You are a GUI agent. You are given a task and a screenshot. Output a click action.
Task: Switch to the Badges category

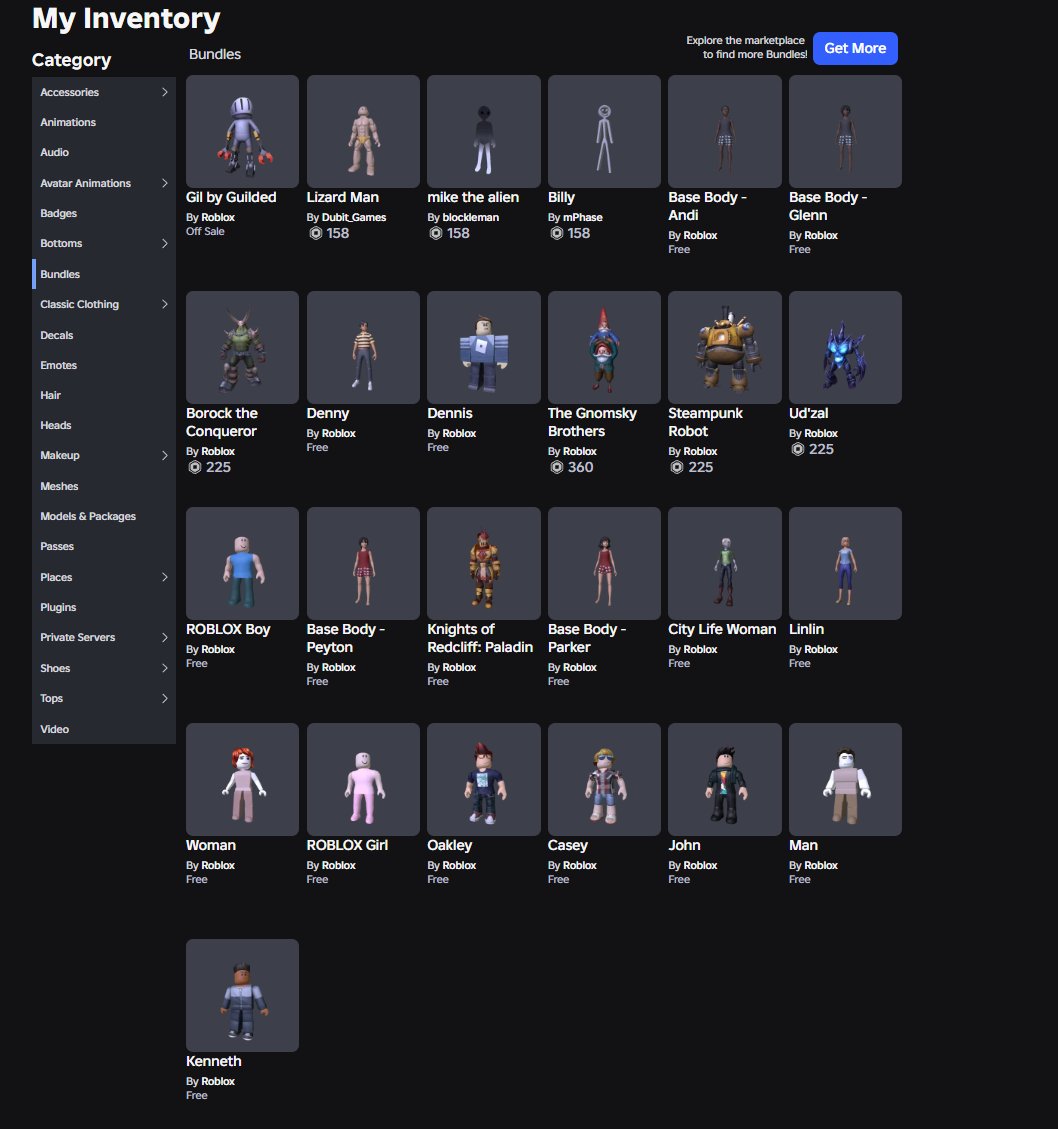click(x=104, y=213)
